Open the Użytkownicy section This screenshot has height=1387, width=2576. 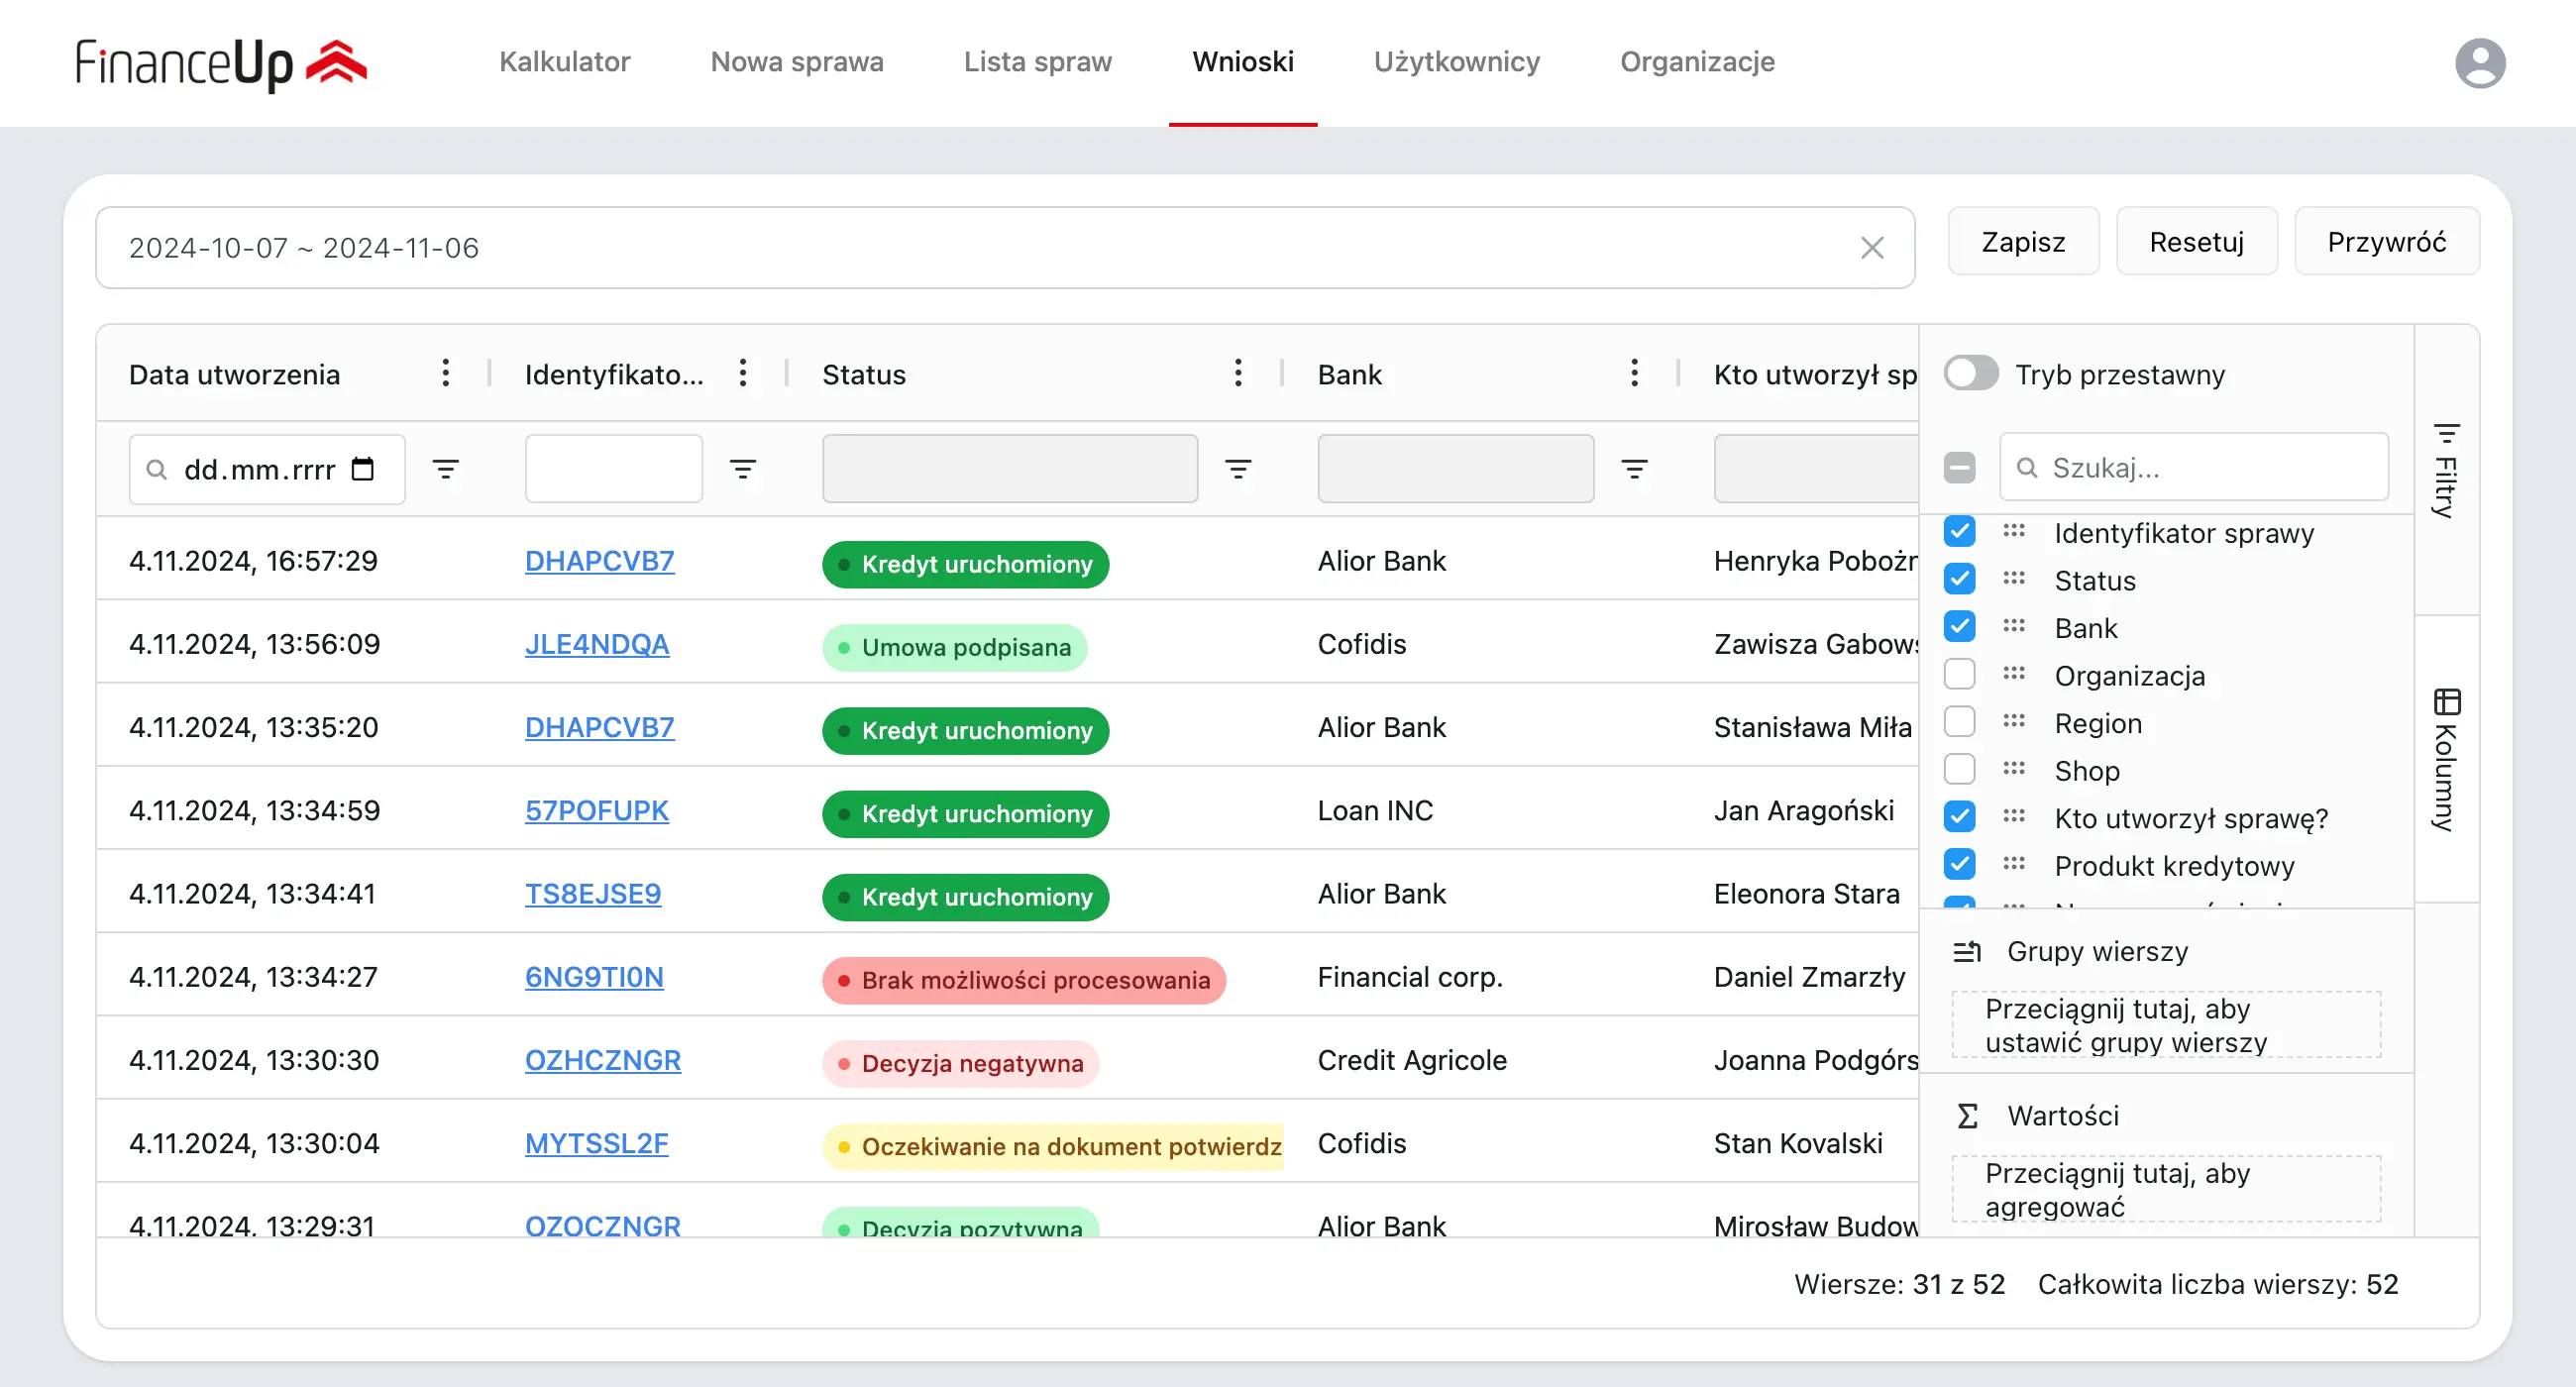pyautogui.click(x=1457, y=62)
